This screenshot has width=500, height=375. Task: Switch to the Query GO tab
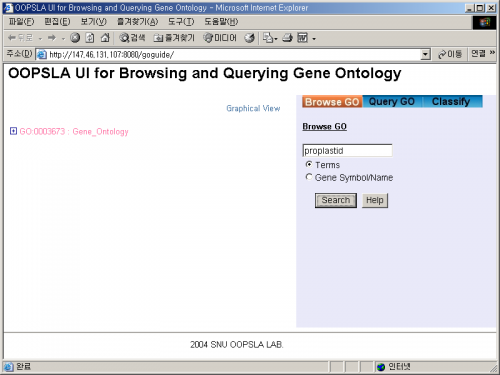[392, 101]
